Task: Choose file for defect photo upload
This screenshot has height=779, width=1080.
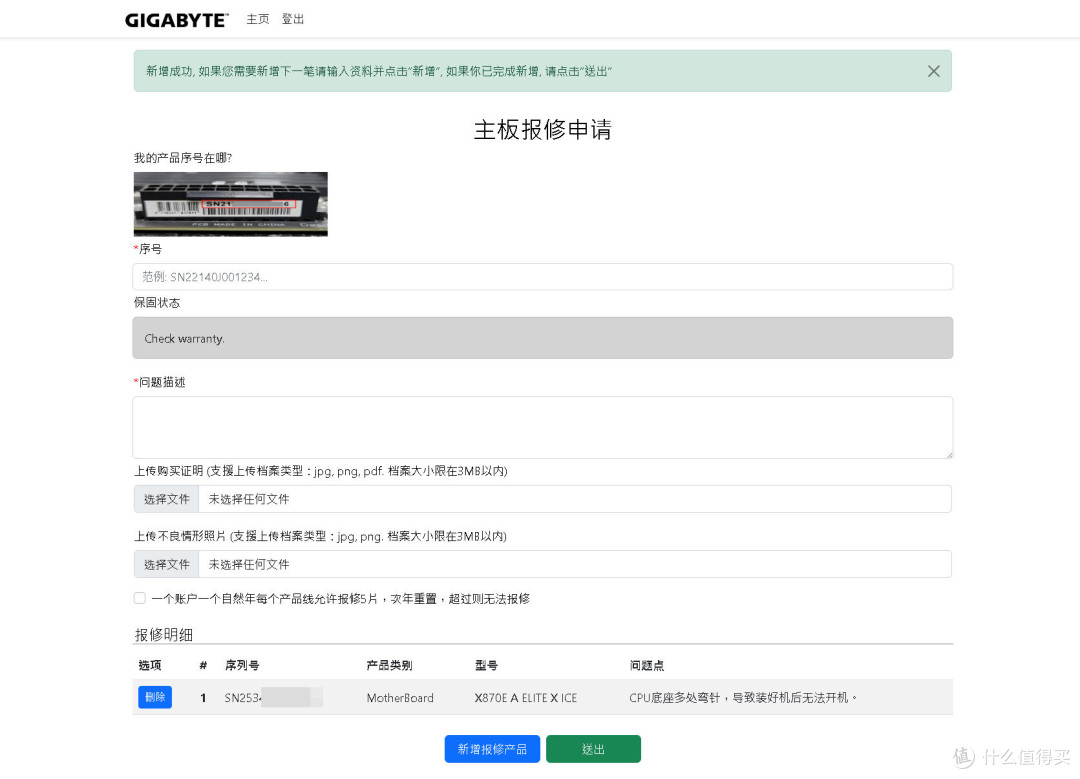Action: (166, 565)
